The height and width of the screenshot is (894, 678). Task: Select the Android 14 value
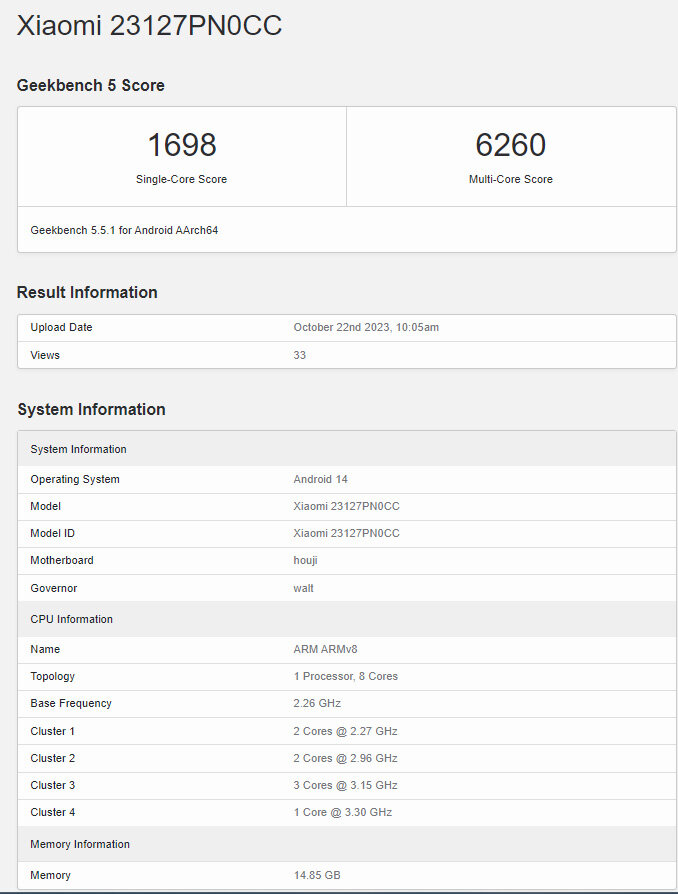point(320,479)
